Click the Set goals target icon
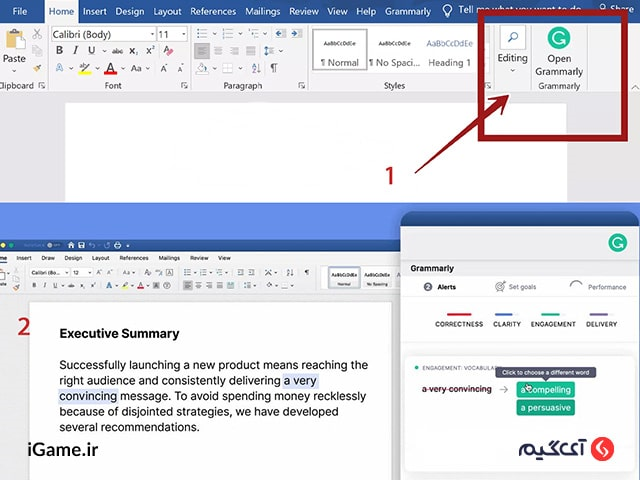640x480 pixels. [500, 286]
